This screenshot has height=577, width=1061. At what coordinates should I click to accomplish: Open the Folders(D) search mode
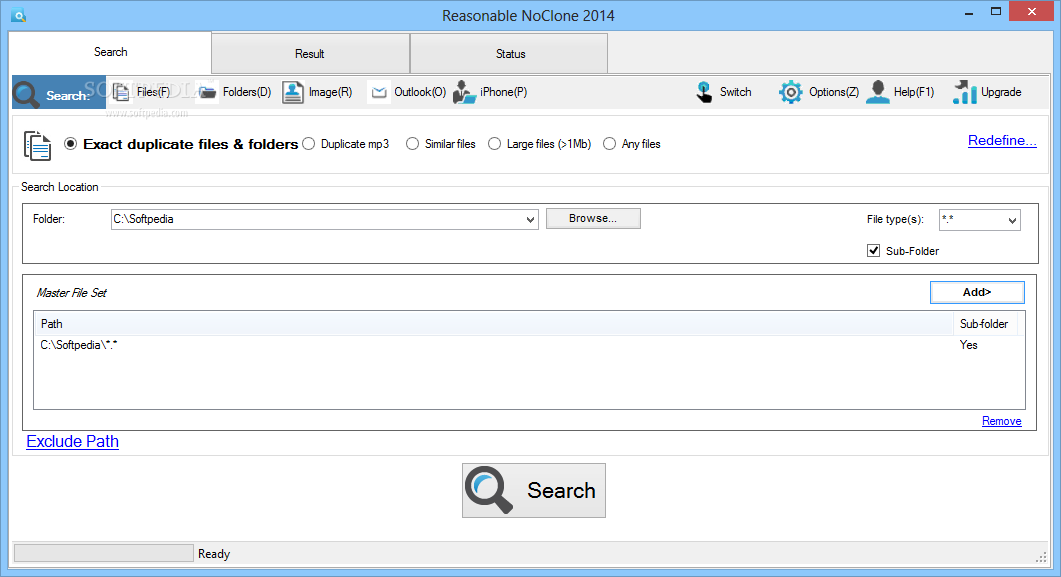tap(234, 92)
